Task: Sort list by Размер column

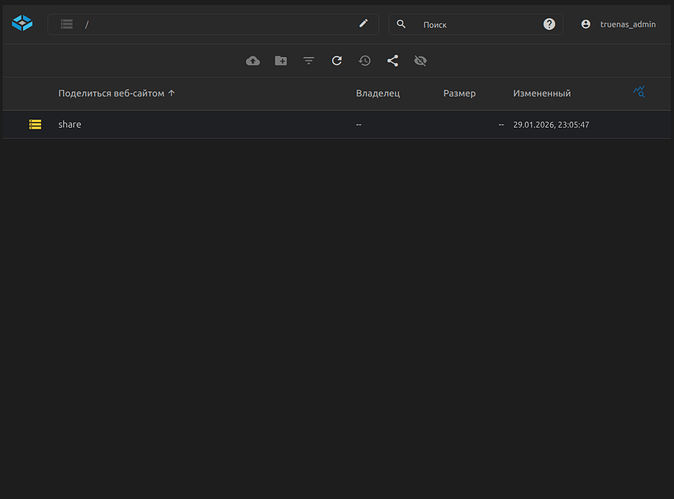Action: click(x=459, y=93)
